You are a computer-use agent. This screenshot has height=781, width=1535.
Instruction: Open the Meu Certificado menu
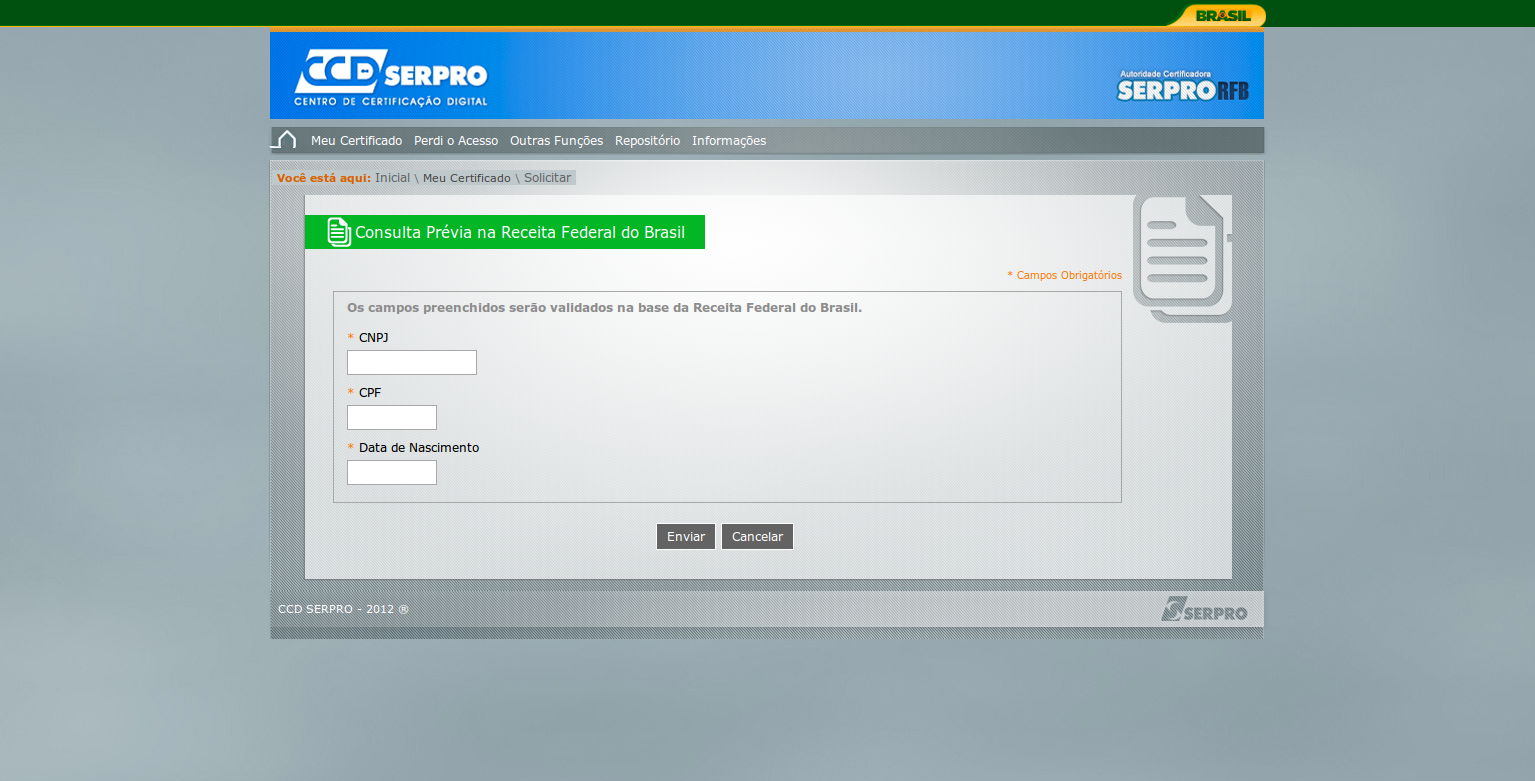coord(356,141)
